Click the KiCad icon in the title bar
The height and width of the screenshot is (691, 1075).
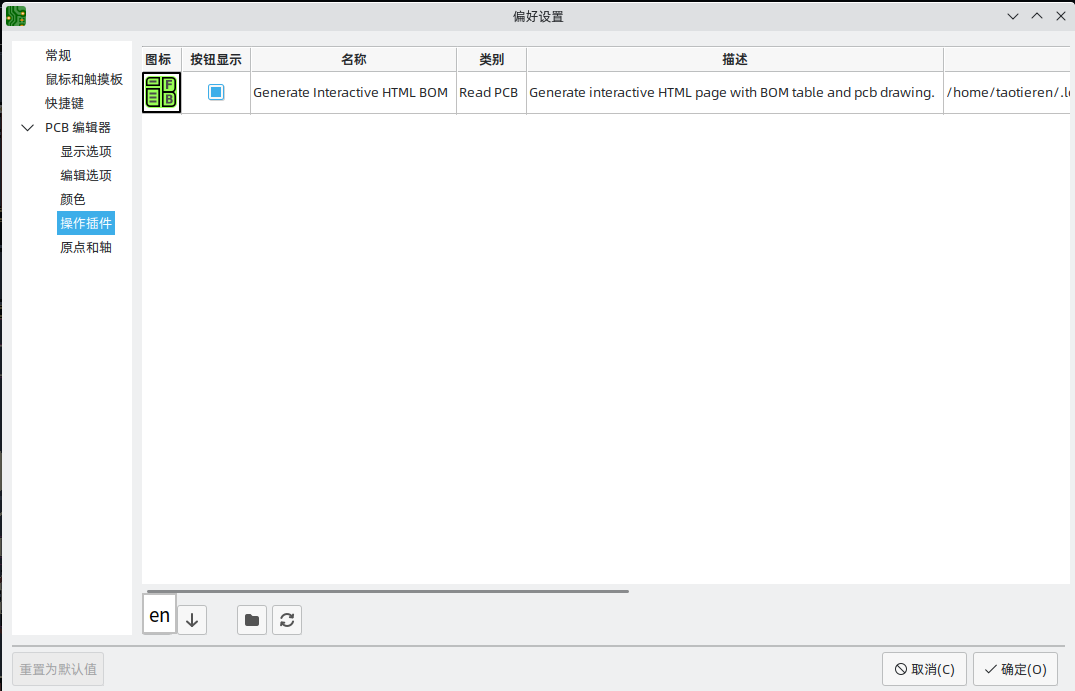coord(16,16)
